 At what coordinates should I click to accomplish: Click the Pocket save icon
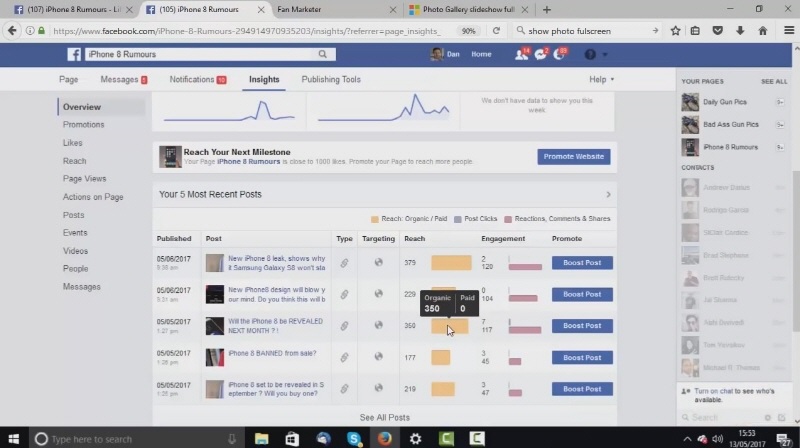click(x=718, y=31)
